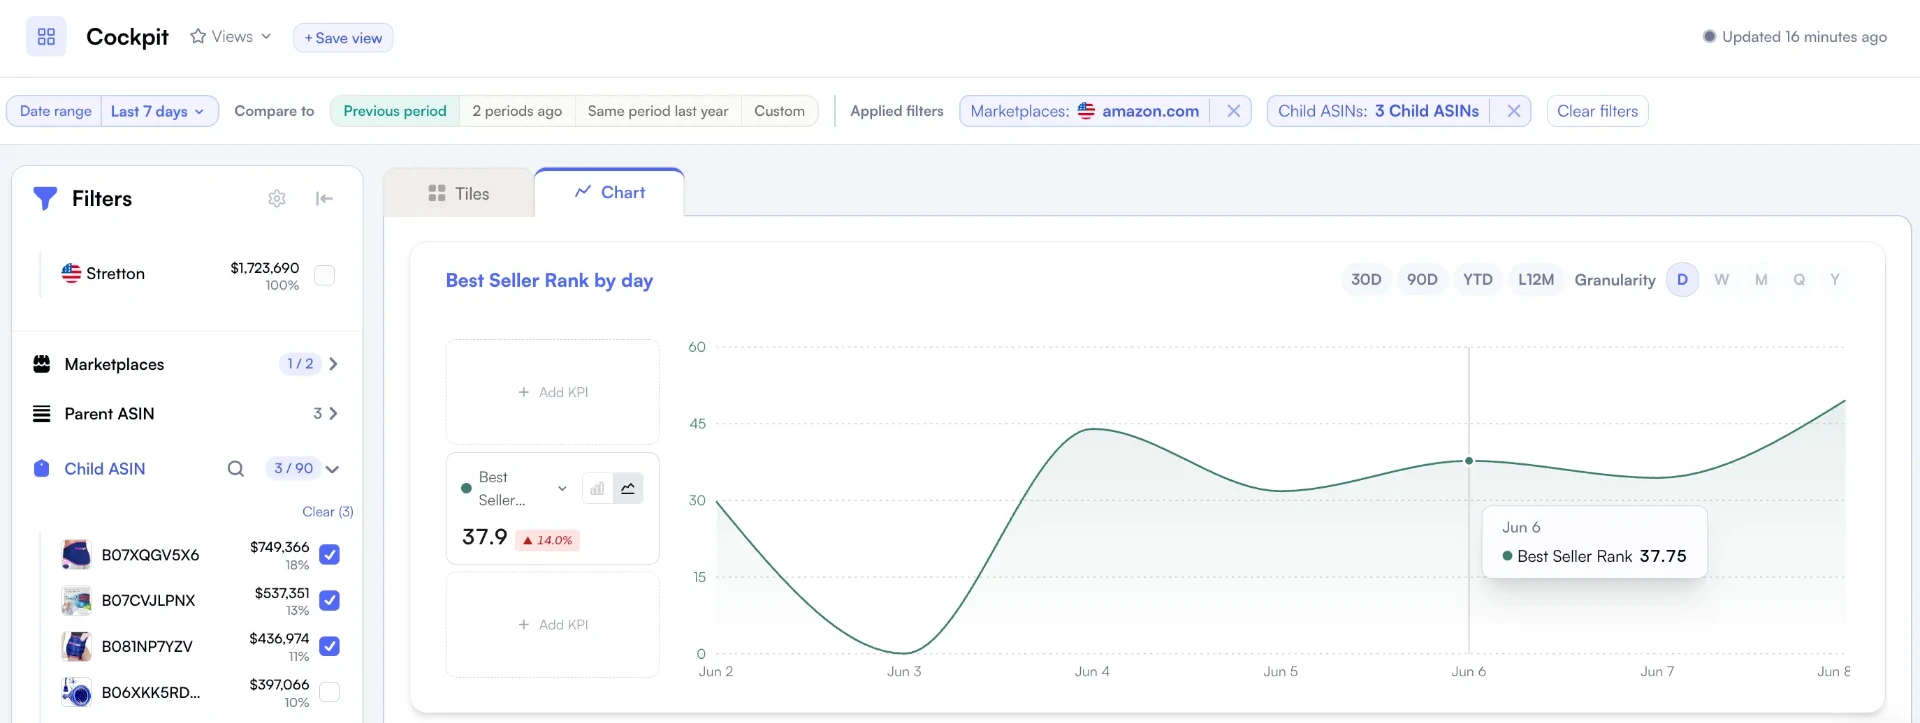Click the Parent ASIN list icon
Screen dimensions: 1920x723
click(x=42, y=414)
